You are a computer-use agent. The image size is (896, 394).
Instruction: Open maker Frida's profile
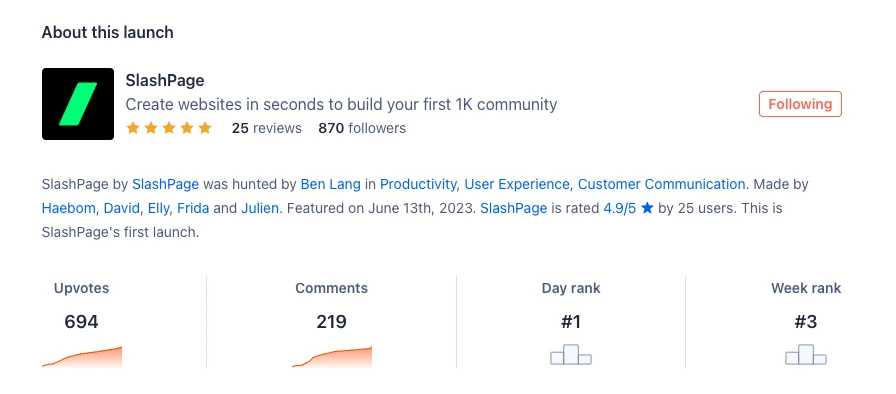(193, 208)
